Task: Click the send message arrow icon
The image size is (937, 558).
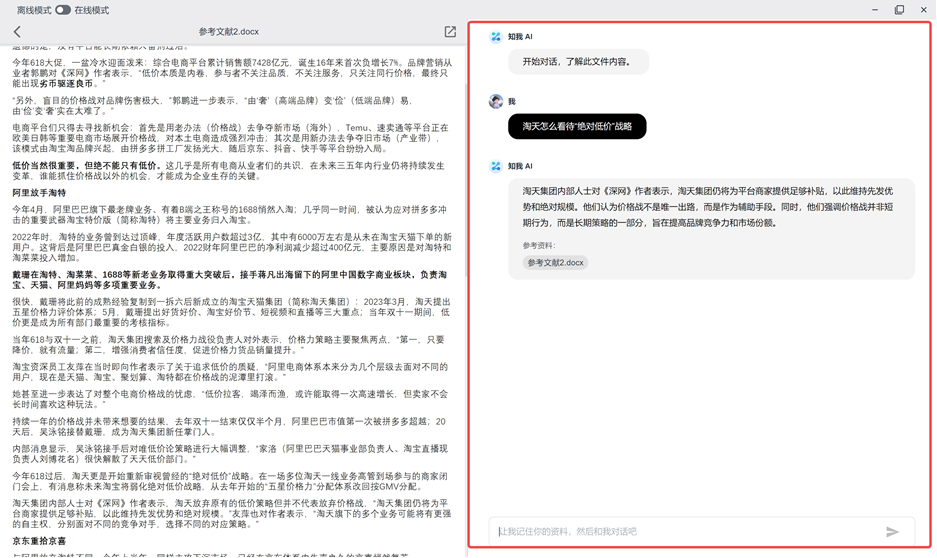Action: [892, 532]
